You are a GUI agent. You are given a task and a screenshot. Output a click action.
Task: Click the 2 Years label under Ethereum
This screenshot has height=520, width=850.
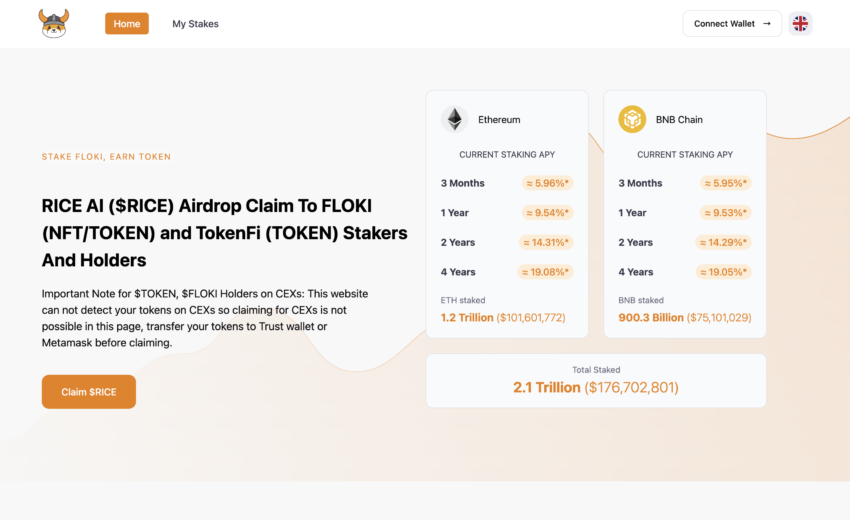coord(458,242)
